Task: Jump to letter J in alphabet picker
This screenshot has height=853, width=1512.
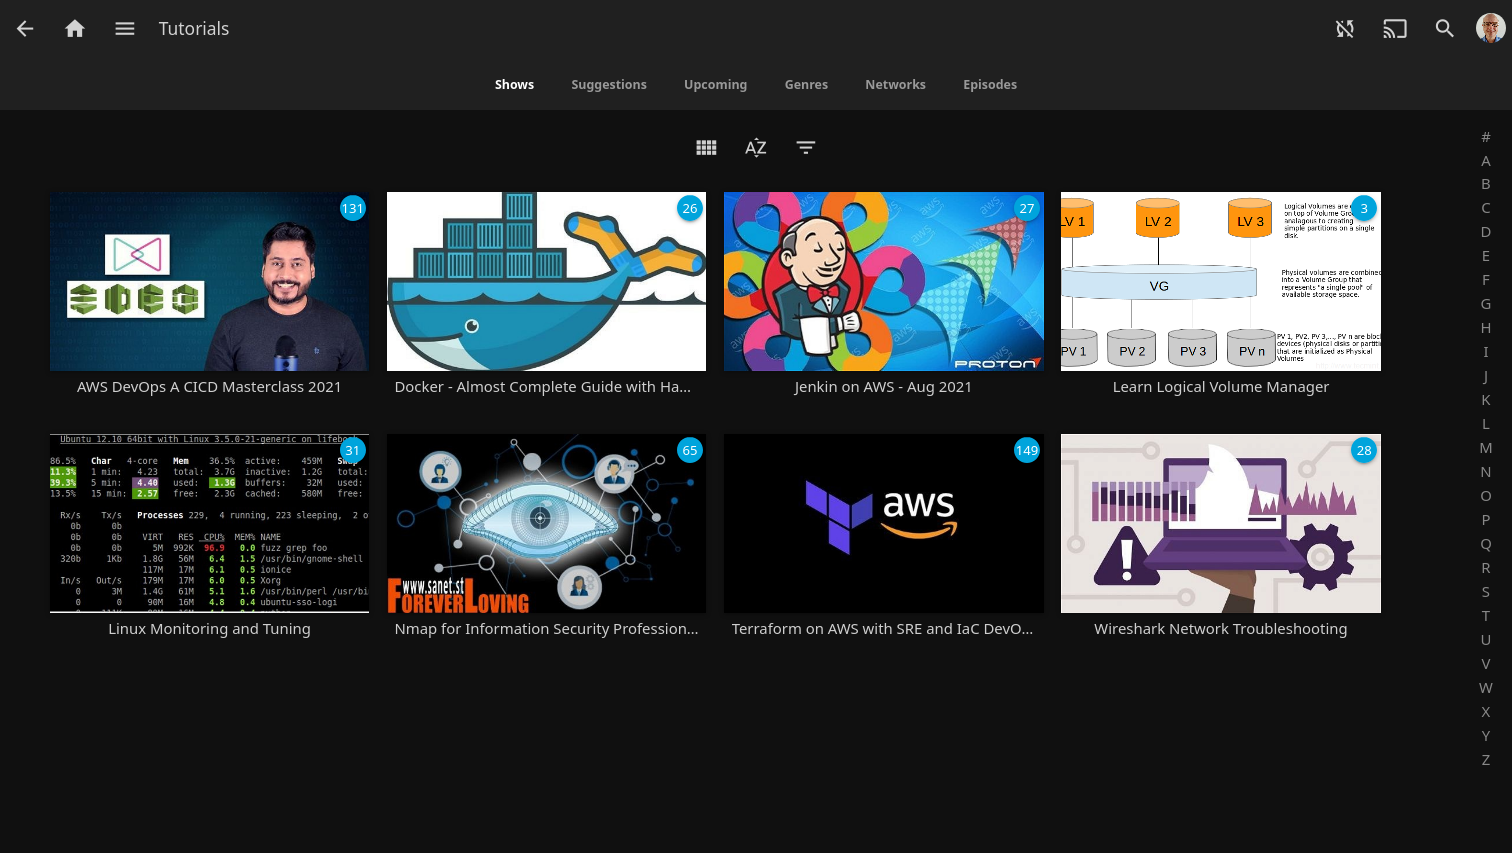Action: tap(1486, 377)
